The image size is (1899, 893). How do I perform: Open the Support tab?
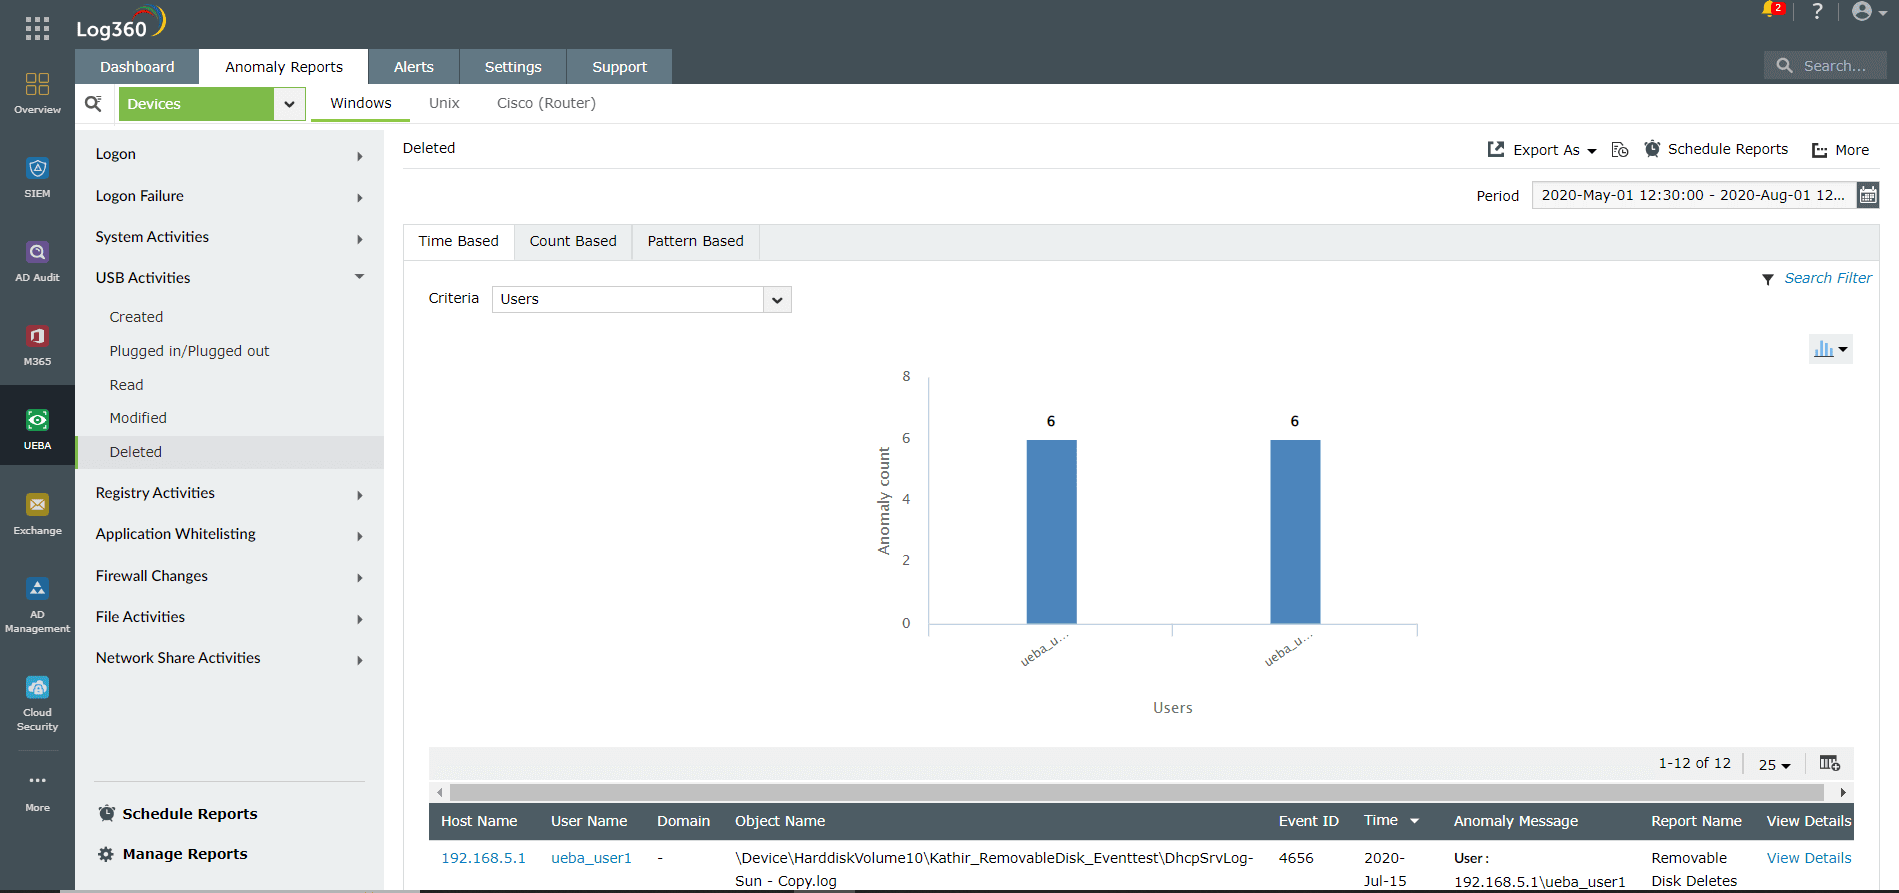pos(620,67)
